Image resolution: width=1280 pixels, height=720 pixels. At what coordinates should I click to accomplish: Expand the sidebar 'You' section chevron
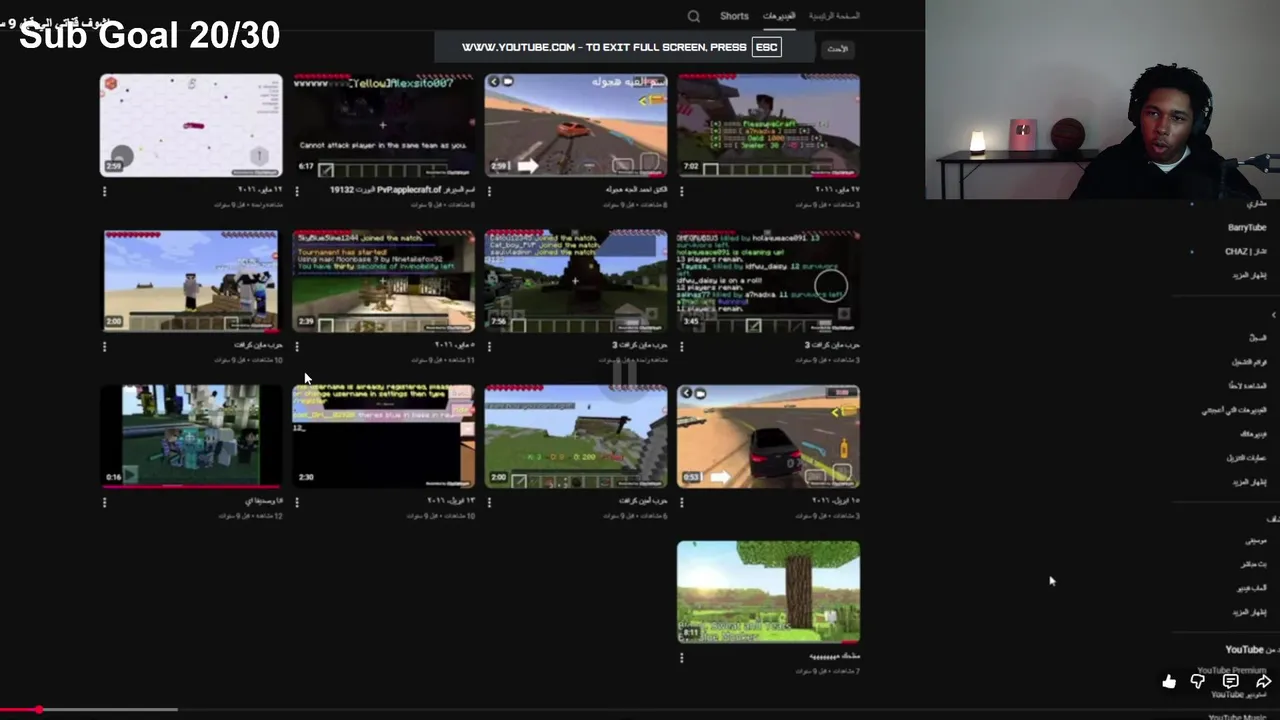(x=1273, y=315)
